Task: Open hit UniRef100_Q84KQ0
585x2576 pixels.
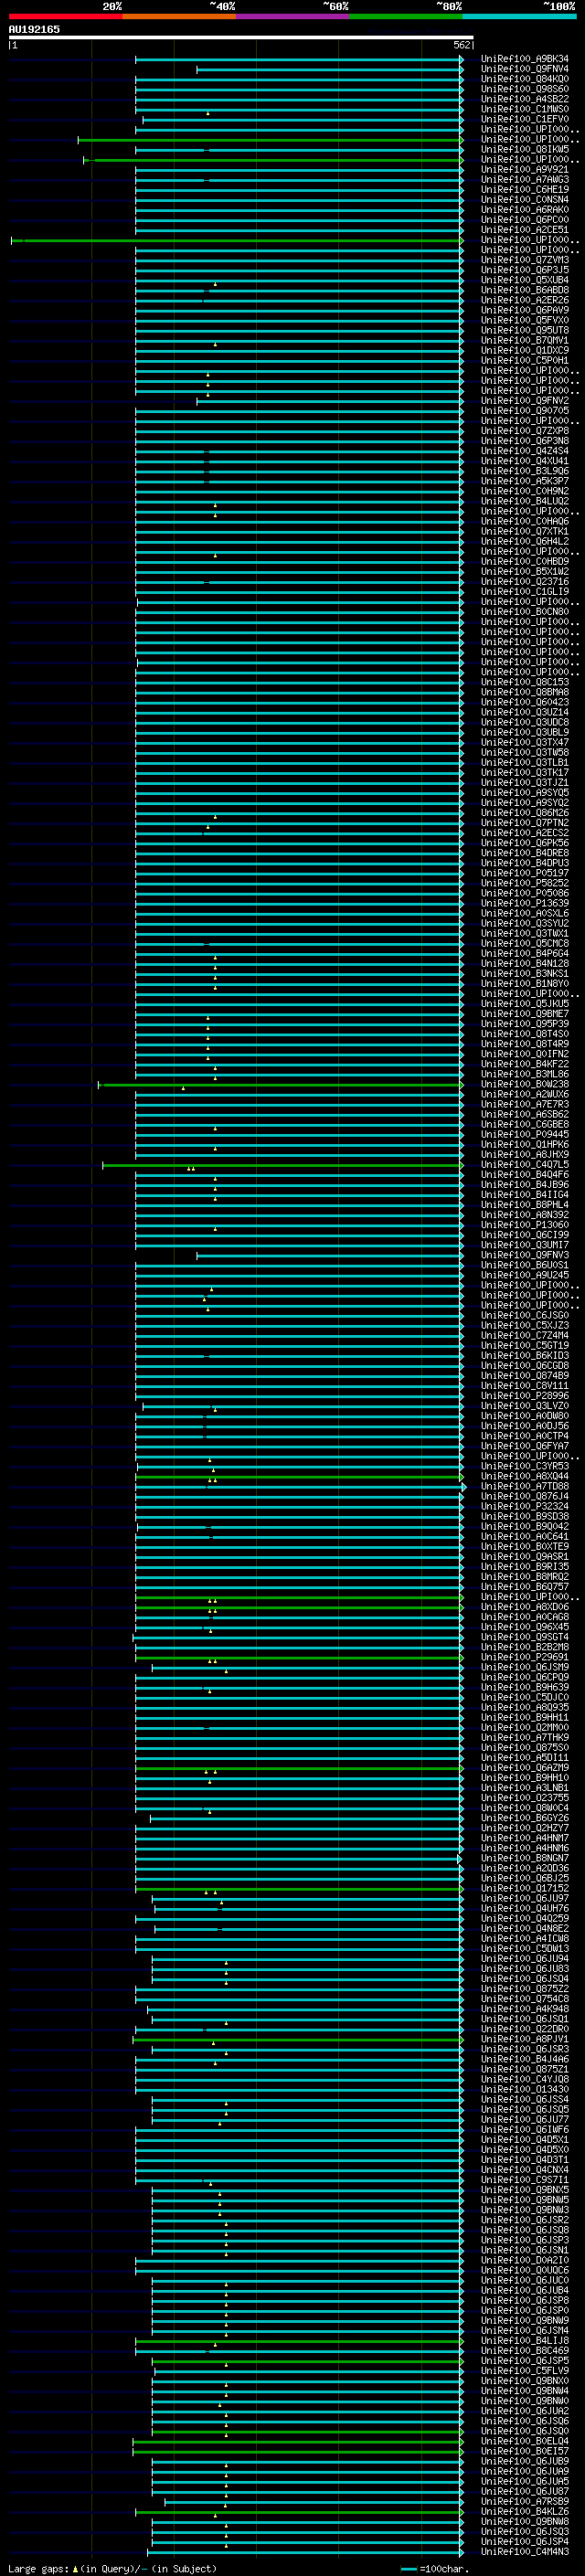Action: (x=525, y=79)
